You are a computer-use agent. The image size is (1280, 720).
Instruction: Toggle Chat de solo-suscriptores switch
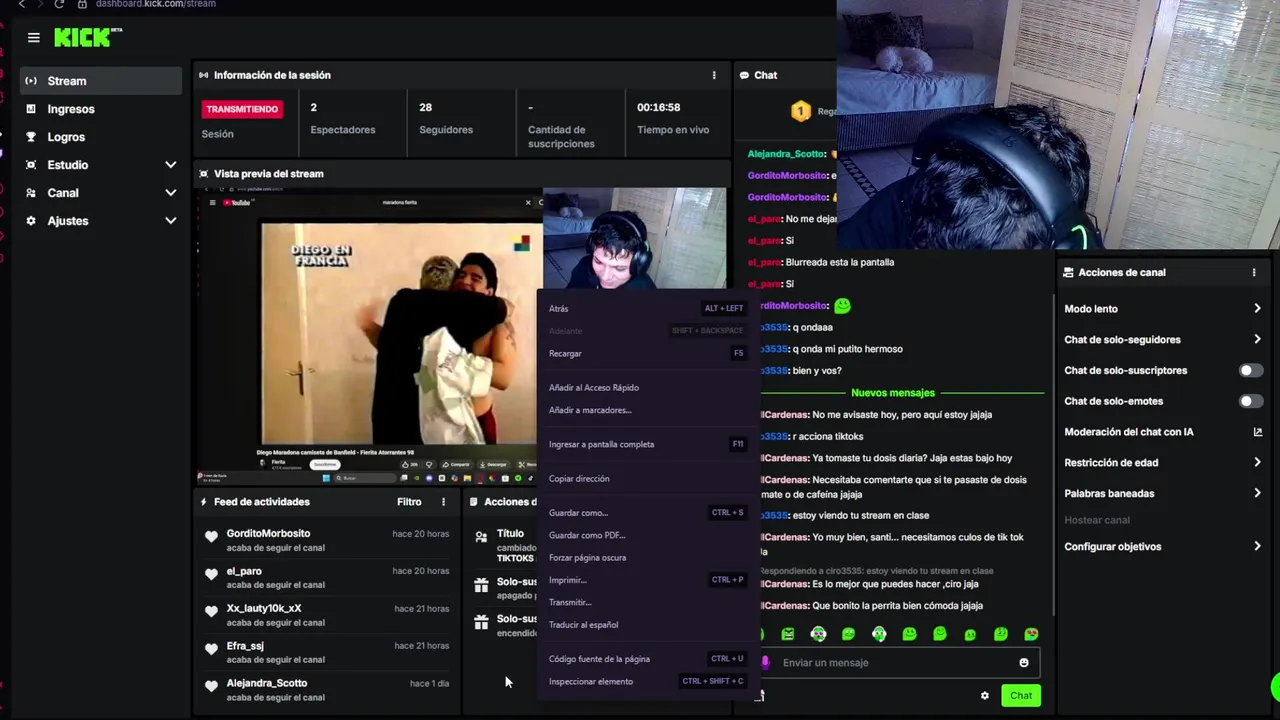[x=1250, y=370]
